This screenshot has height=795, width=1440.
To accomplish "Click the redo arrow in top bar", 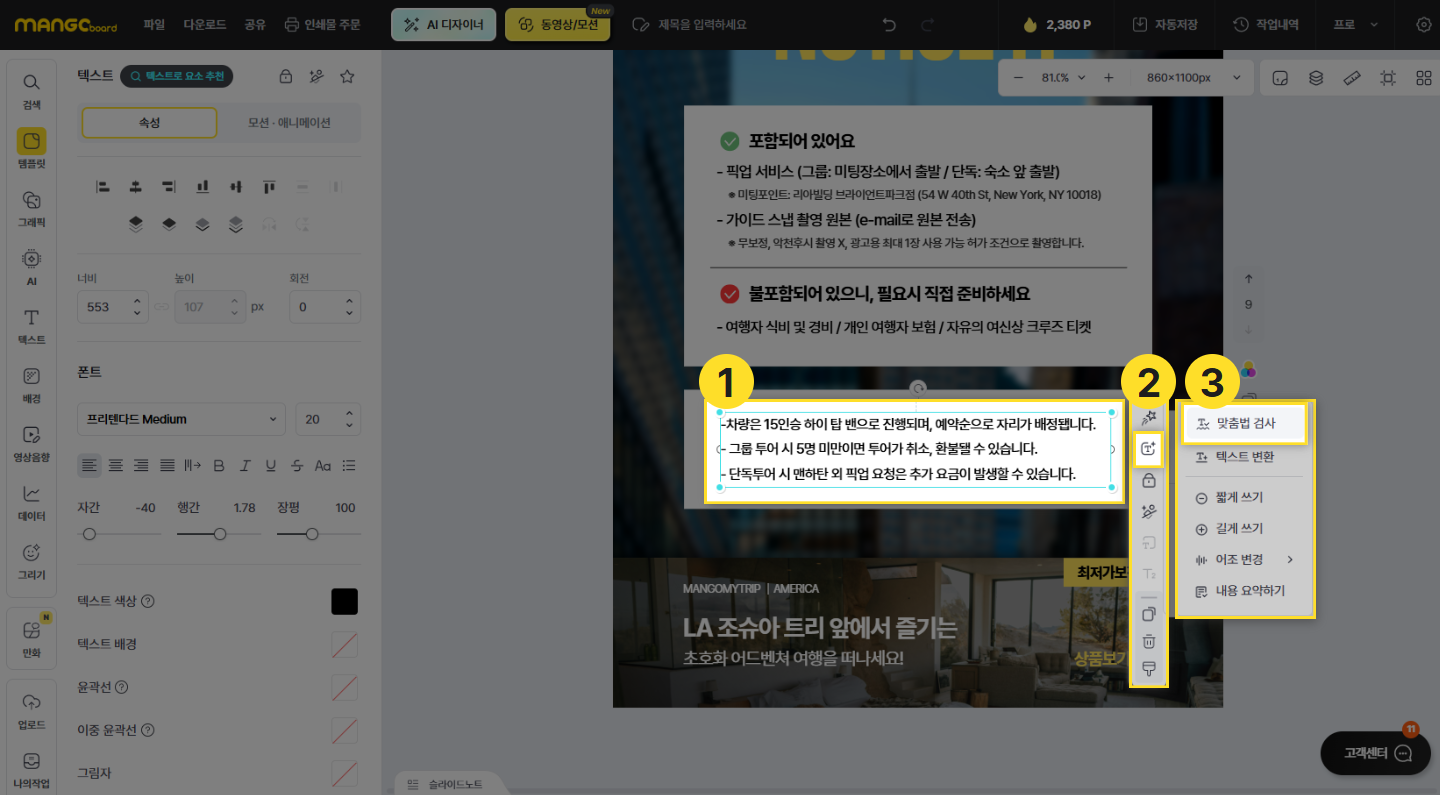I will (x=927, y=24).
